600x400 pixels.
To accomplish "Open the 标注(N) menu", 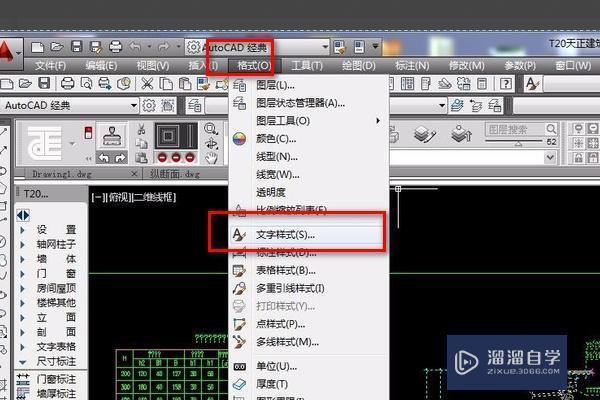I will 412,66.
